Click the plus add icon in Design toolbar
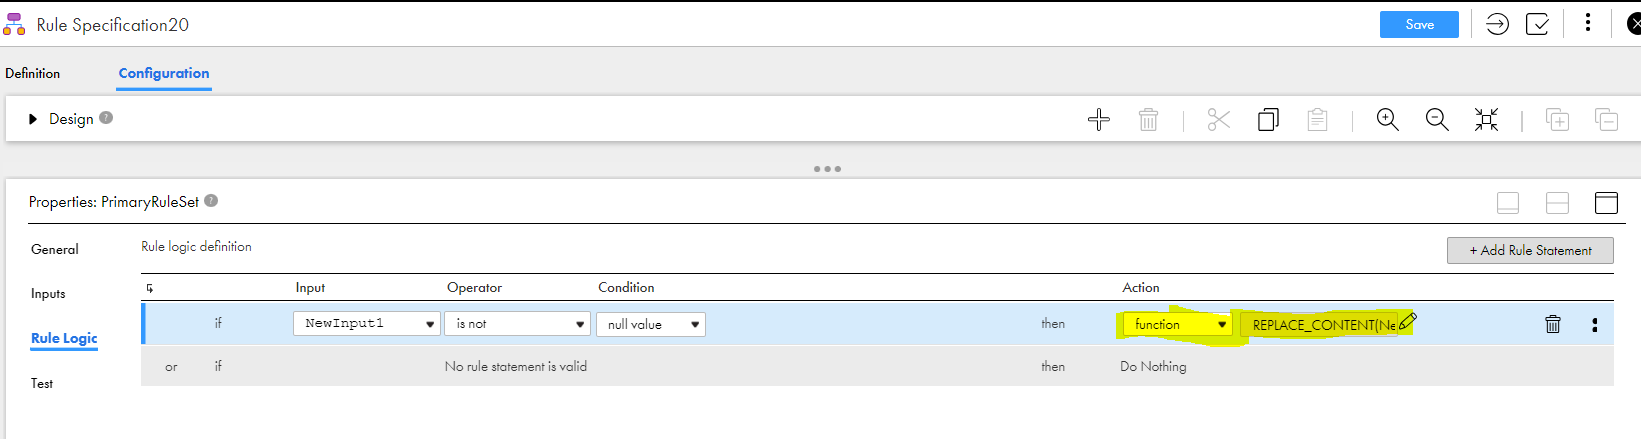 (x=1098, y=120)
